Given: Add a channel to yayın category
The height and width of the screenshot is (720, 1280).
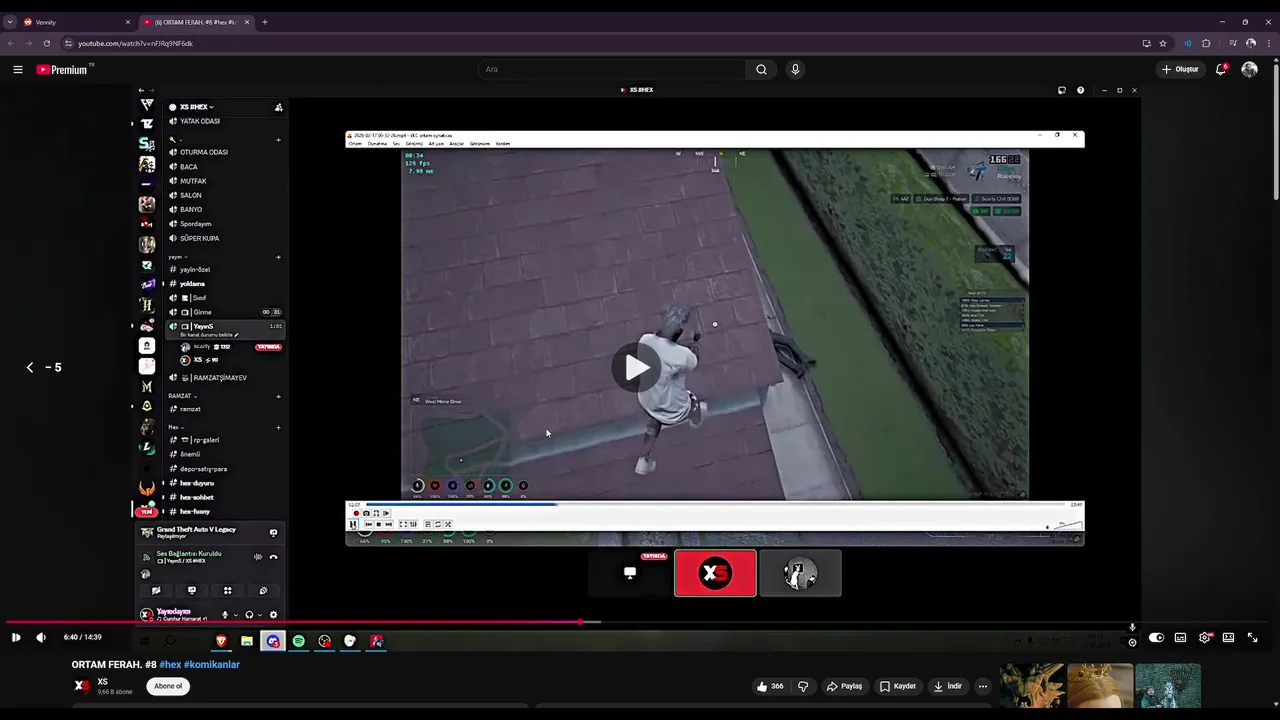Looking at the screenshot, I should tap(279, 257).
